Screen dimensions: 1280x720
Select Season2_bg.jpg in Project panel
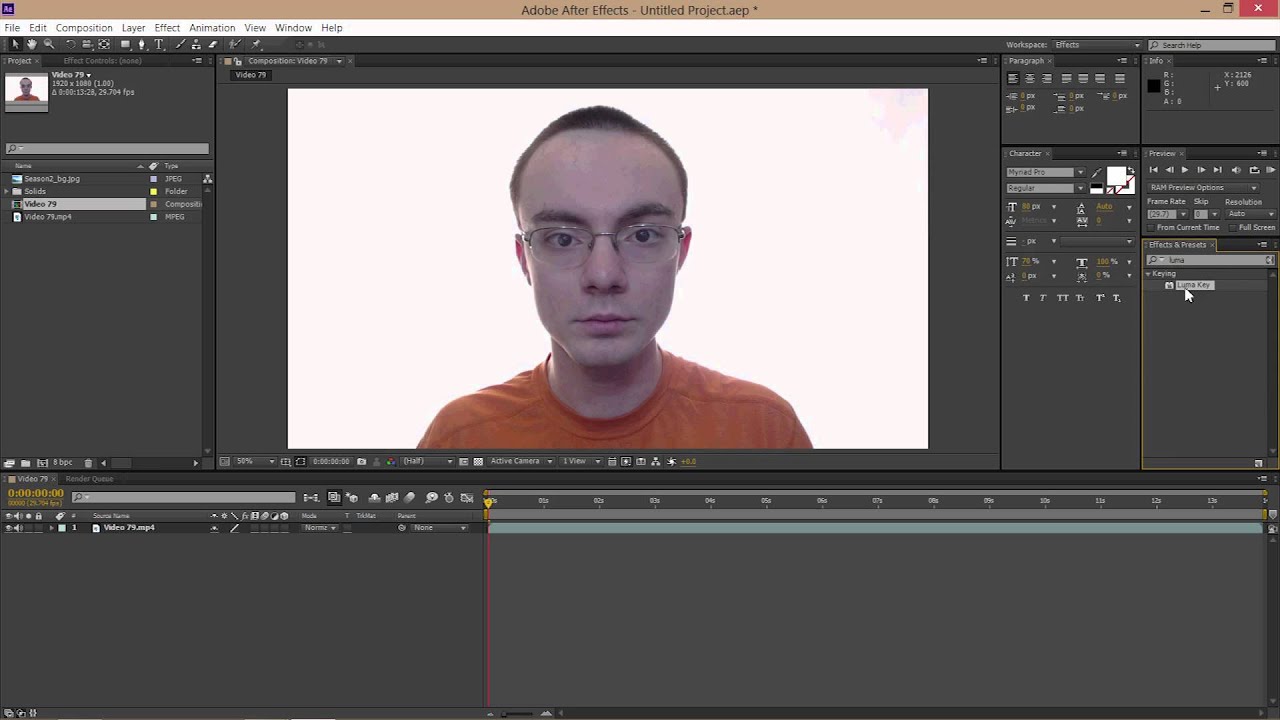[52, 179]
